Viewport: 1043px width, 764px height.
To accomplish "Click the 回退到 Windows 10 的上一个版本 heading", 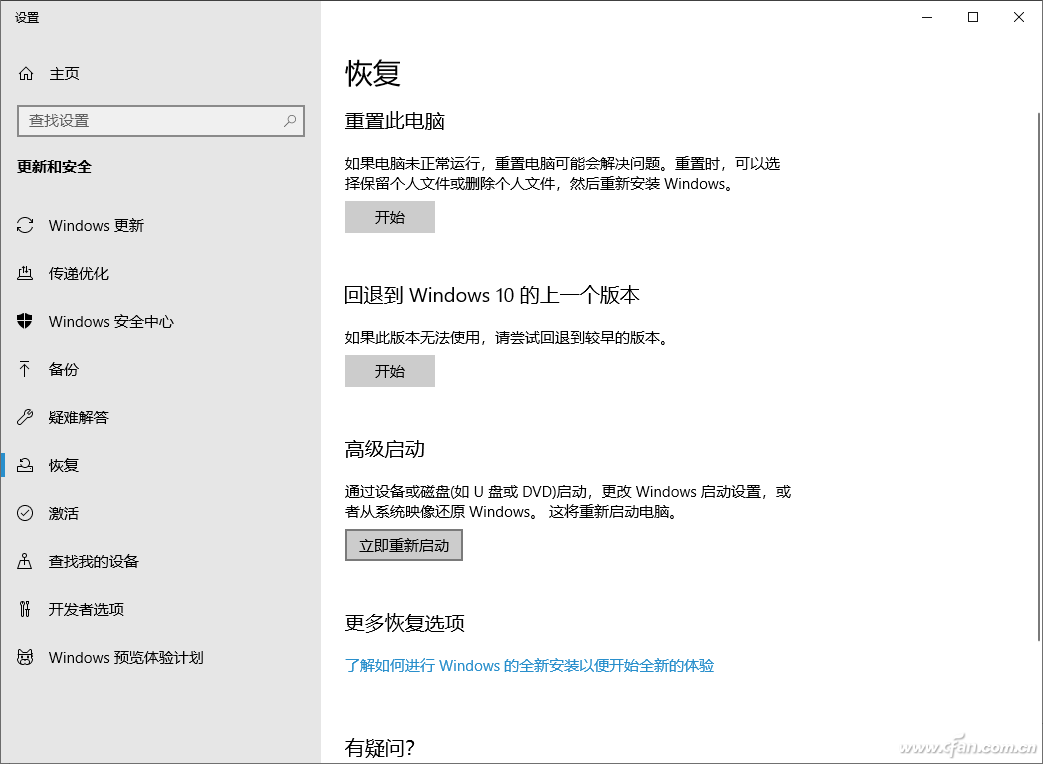I will (492, 295).
